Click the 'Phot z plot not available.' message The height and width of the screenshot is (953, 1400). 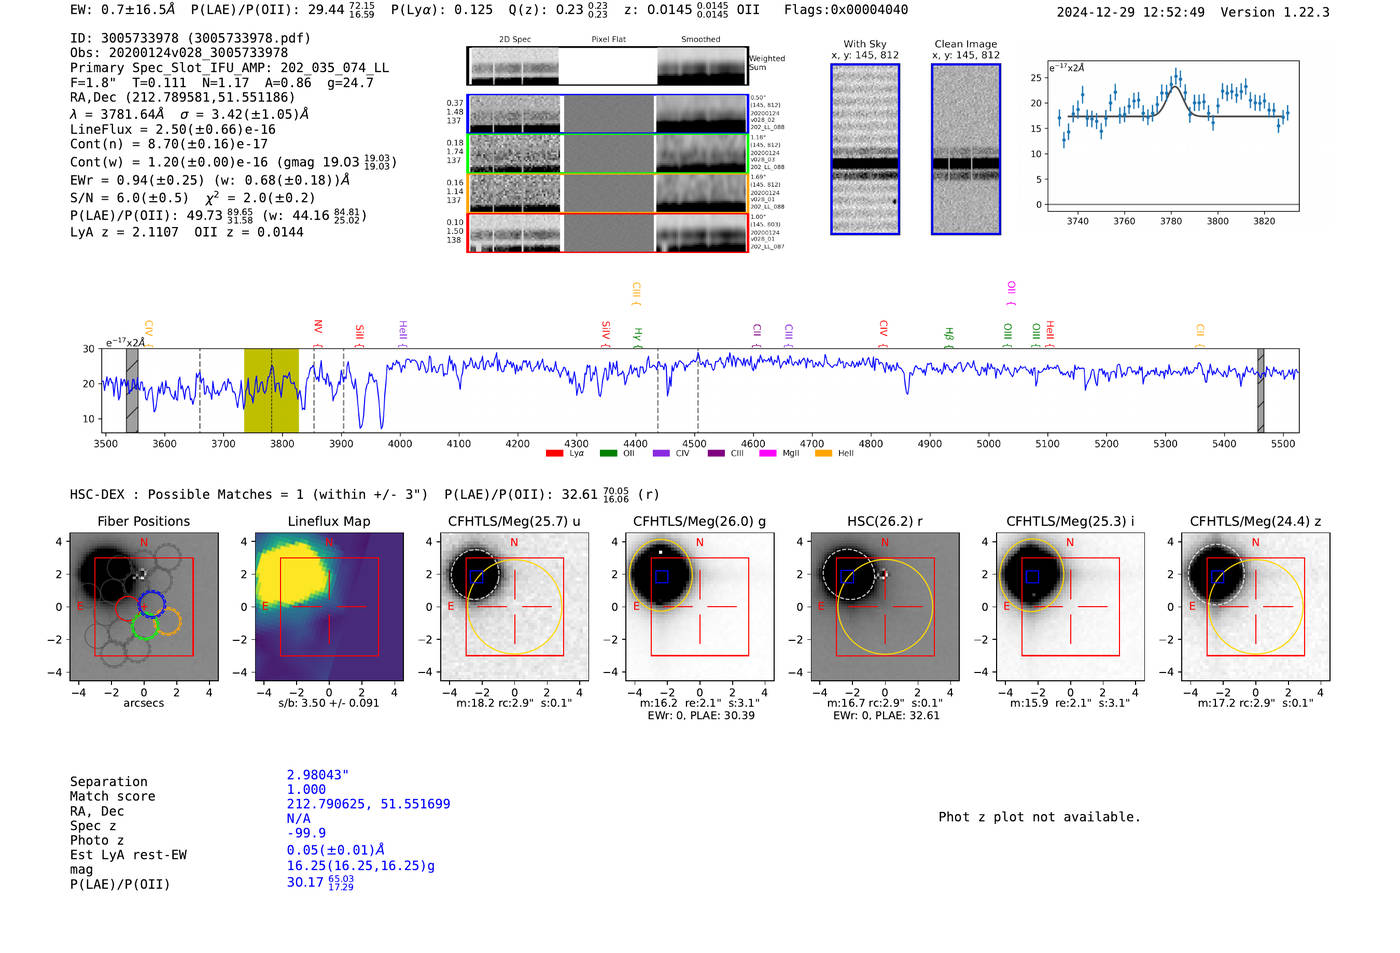point(1039,817)
